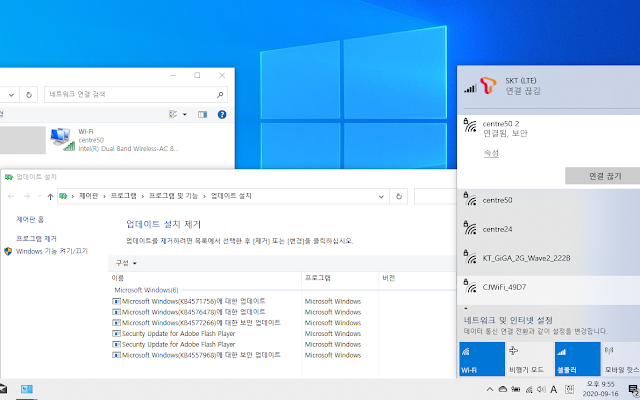Click 제어판 in breadcrumb path
This screenshot has width=640, height=400.
[89, 196]
